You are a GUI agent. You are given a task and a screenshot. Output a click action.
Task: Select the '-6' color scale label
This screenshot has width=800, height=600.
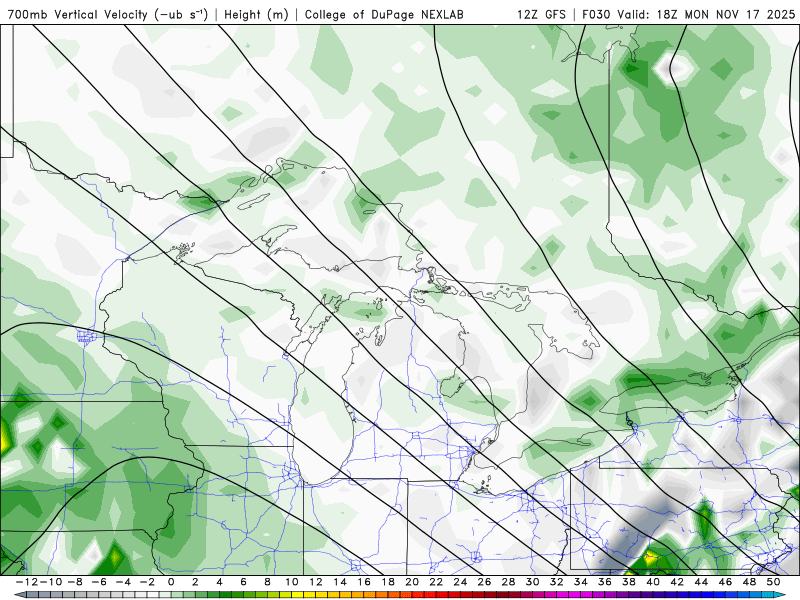(x=99, y=582)
